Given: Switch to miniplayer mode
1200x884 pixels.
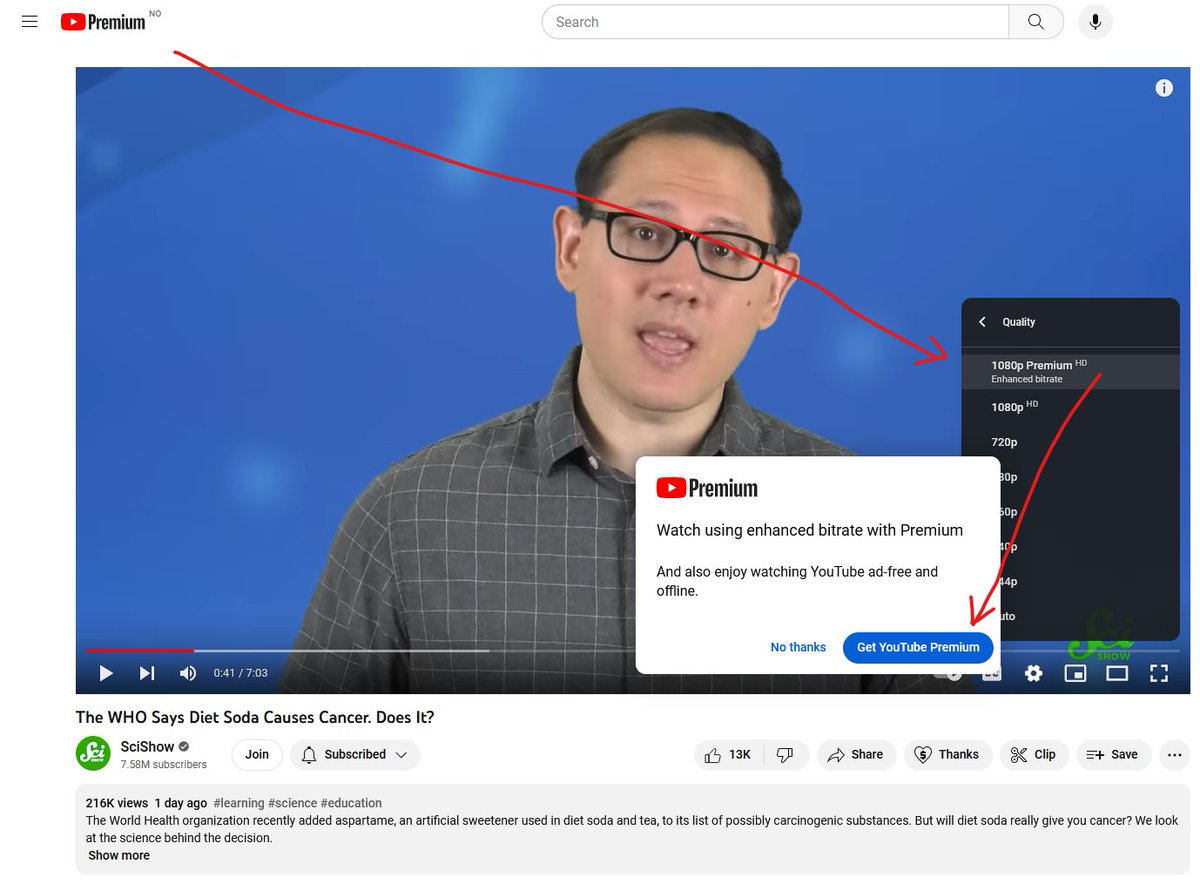Looking at the screenshot, I should click(x=1075, y=673).
